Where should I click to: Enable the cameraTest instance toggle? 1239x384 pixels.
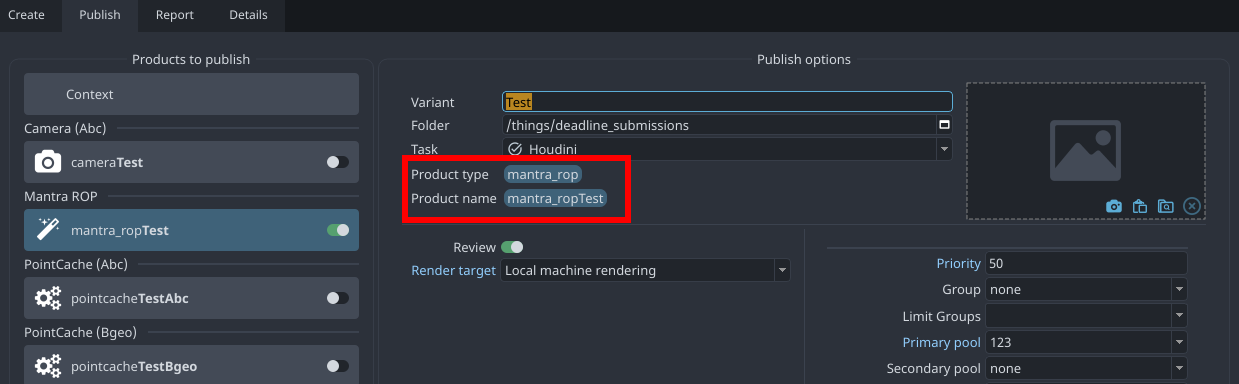click(x=338, y=162)
